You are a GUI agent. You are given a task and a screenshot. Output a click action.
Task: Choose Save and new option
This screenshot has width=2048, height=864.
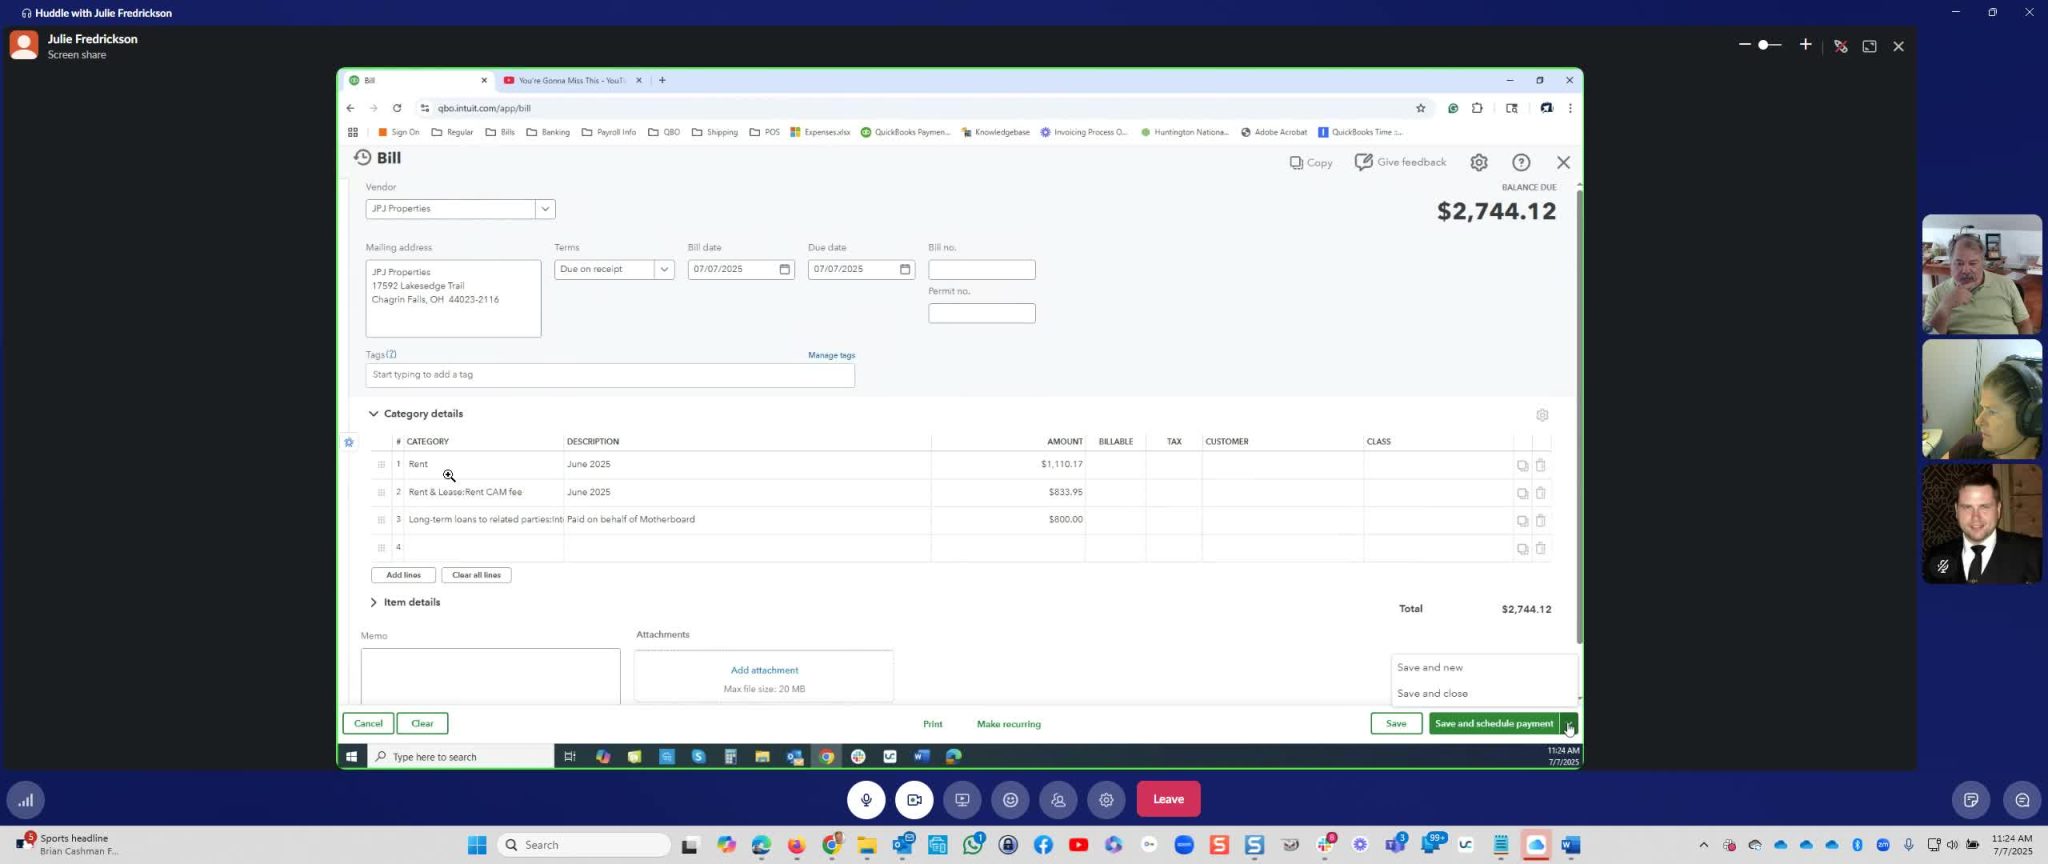tap(1429, 667)
